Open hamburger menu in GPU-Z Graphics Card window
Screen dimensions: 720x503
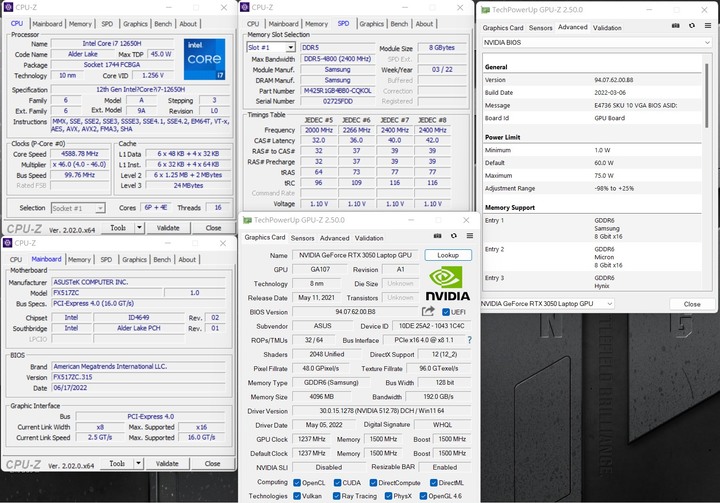470,236
